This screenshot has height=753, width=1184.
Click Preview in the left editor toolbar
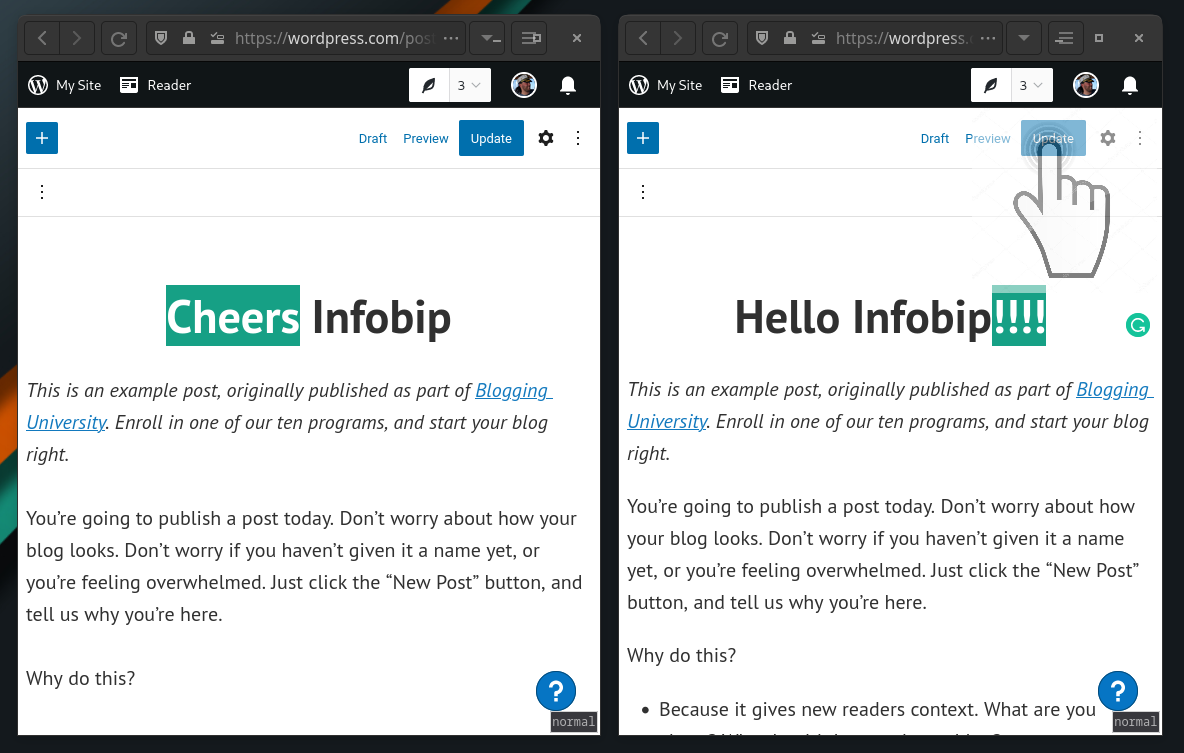point(426,138)
